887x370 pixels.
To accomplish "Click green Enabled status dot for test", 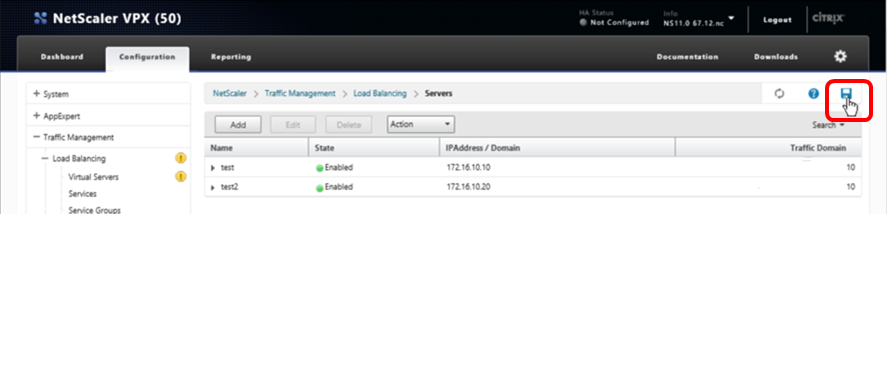I will coord(320,168).
